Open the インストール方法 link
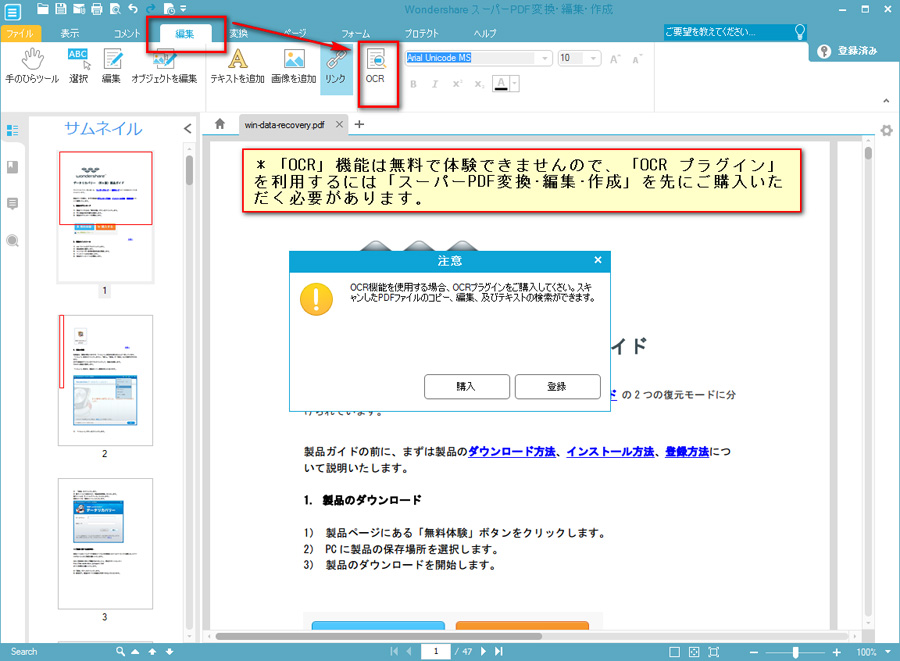 click(610, 452)
